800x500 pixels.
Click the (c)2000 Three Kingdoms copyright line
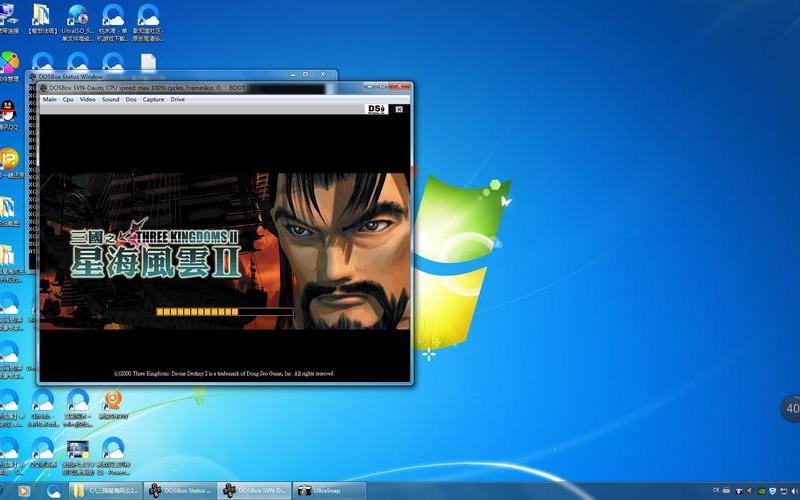pyautogui.click(x=224, y=373)
